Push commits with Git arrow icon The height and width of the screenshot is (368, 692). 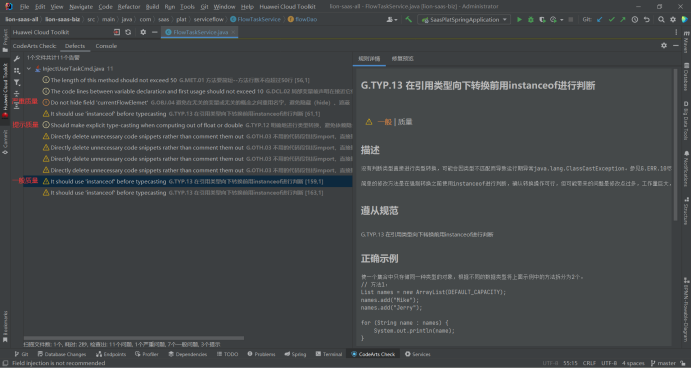(x=623, y=19)
